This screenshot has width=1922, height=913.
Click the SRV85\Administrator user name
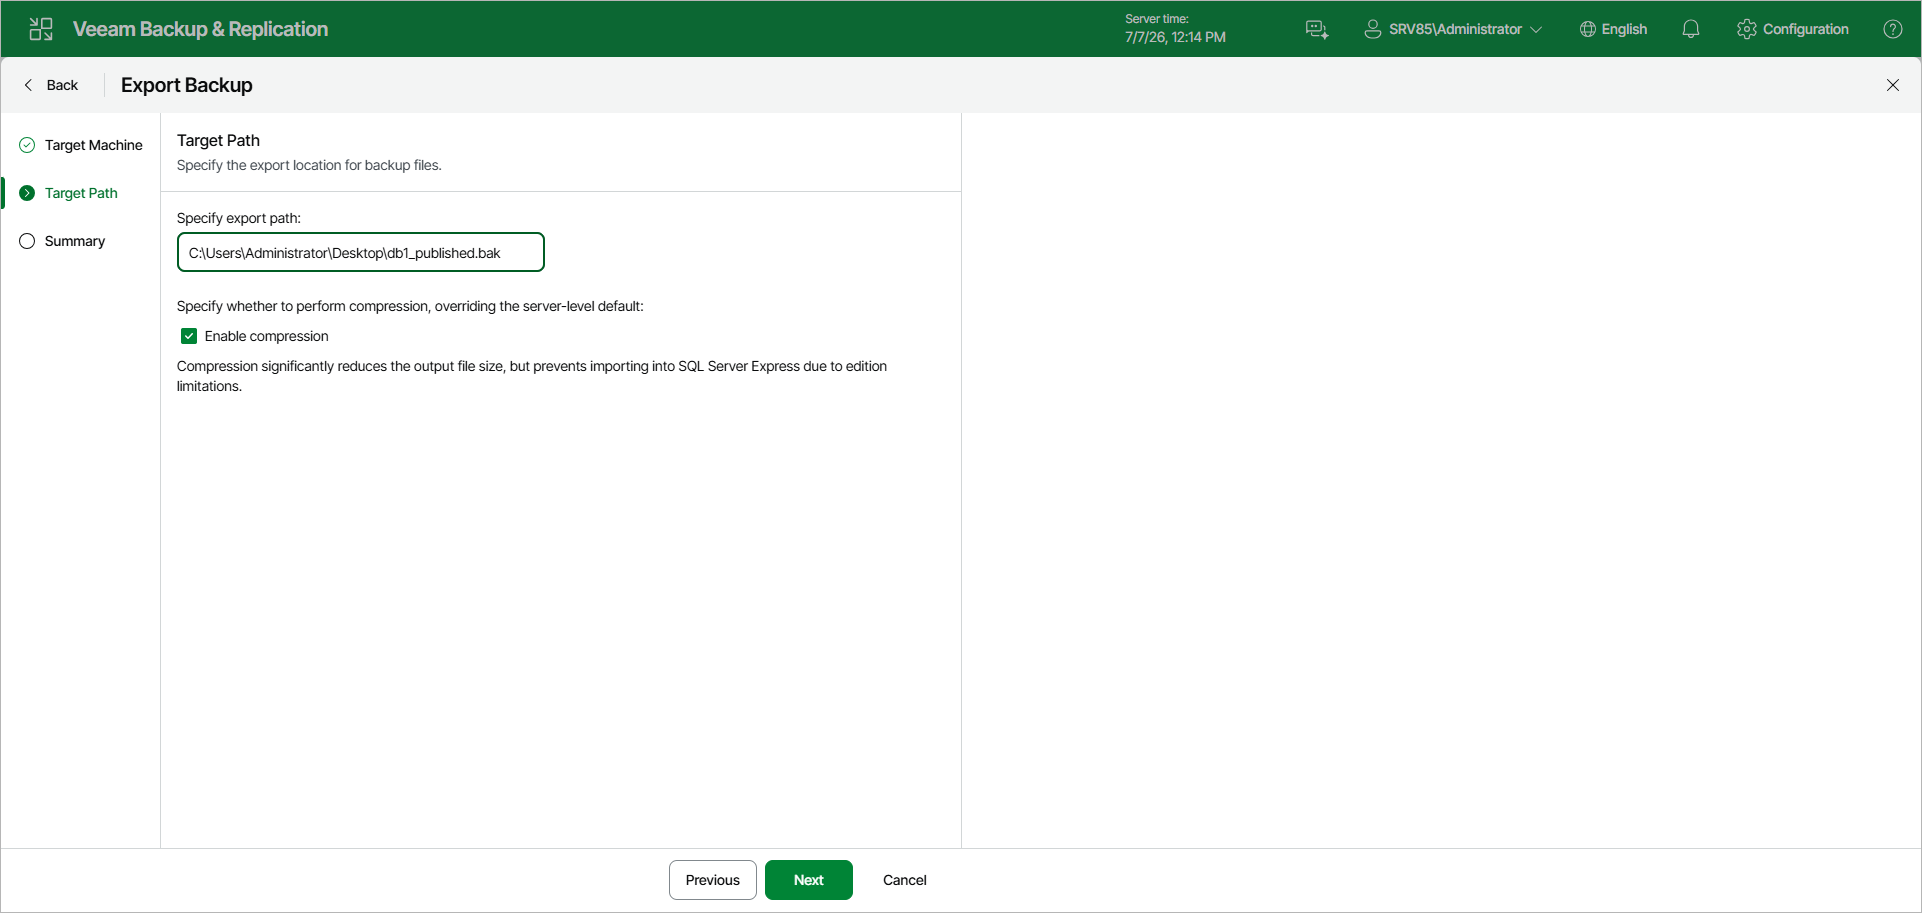1455,29
